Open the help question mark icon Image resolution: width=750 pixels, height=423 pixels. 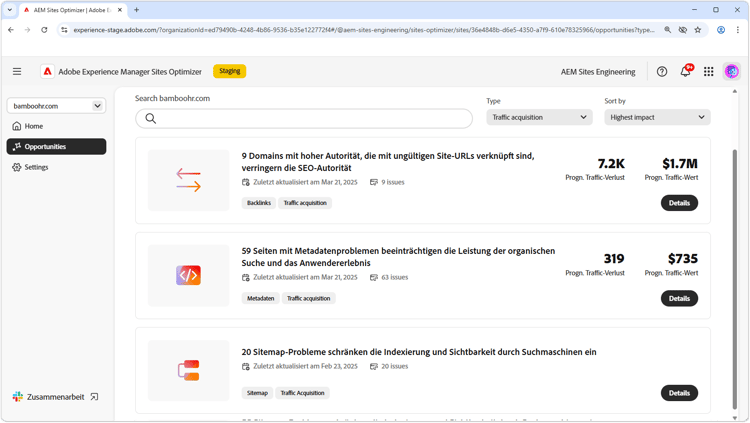(662, 72)
